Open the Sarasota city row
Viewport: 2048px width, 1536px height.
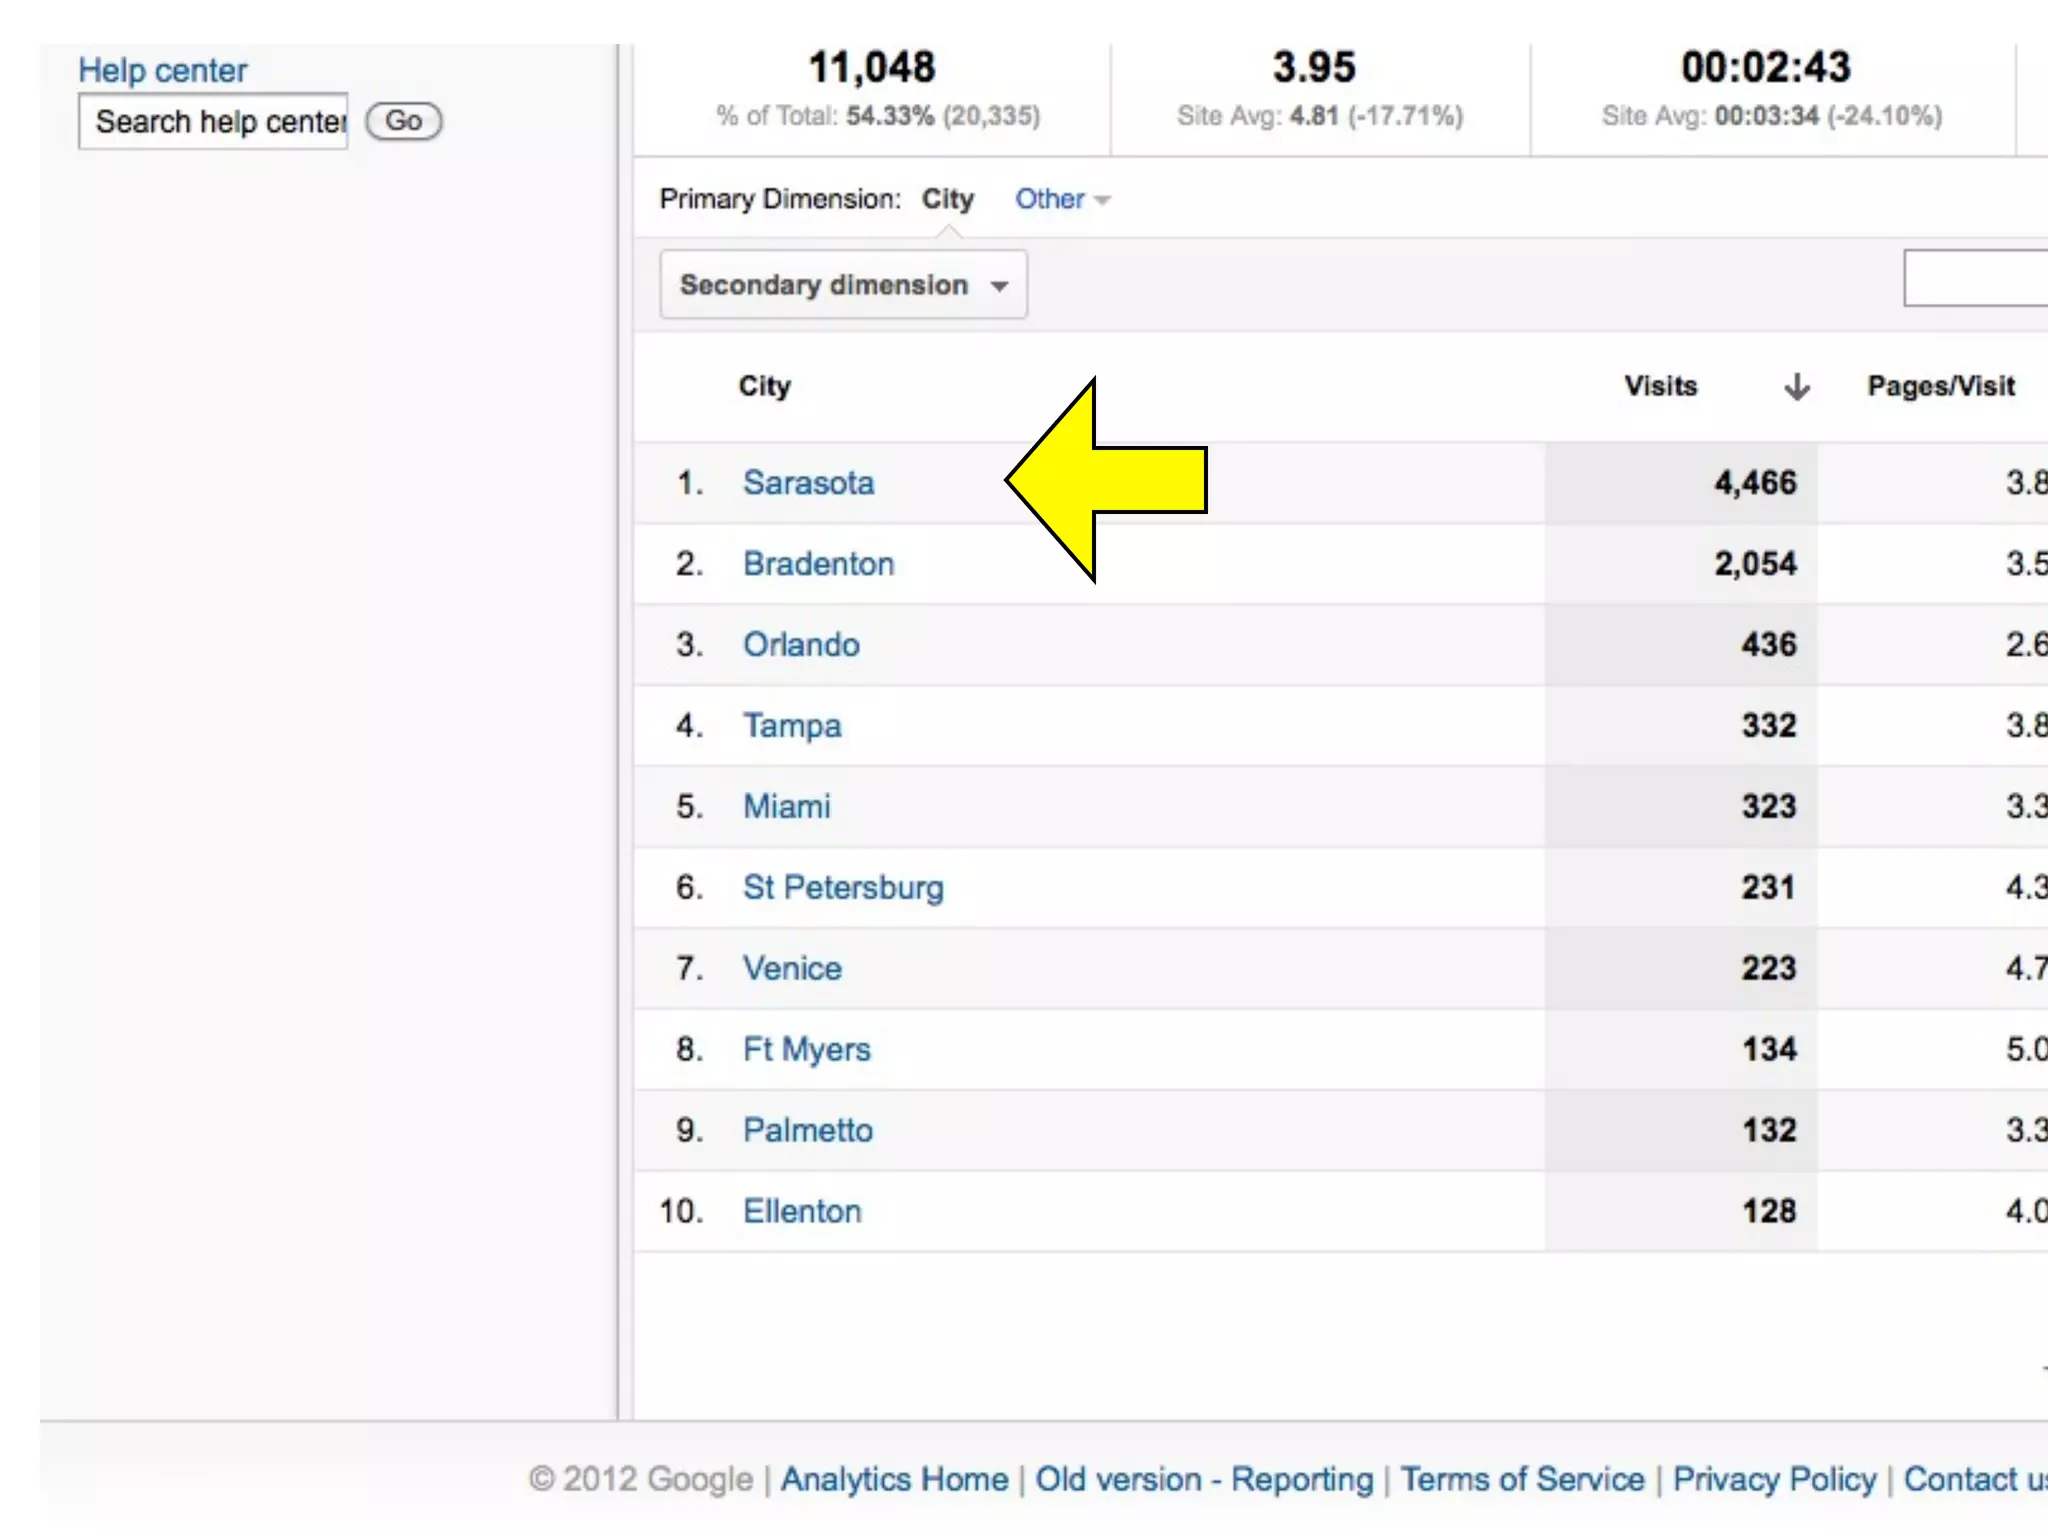click(808, 483)
